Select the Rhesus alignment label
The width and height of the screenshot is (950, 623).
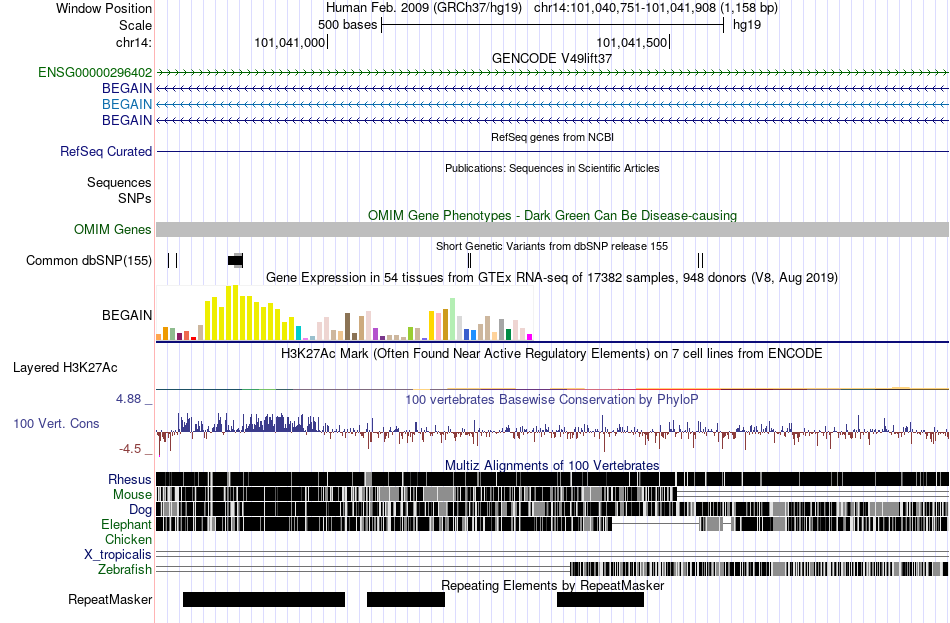(130, 479)
